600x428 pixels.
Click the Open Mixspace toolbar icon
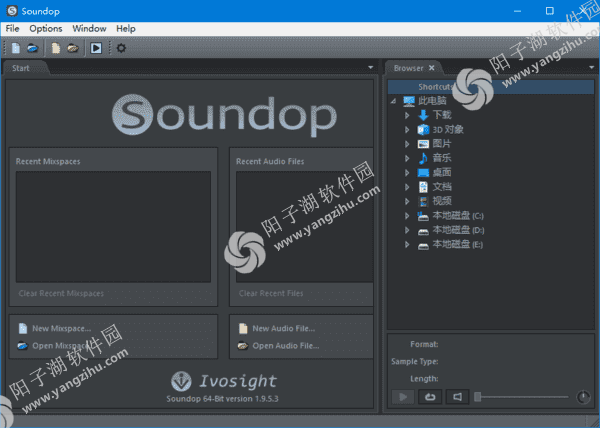coord(33,48)
